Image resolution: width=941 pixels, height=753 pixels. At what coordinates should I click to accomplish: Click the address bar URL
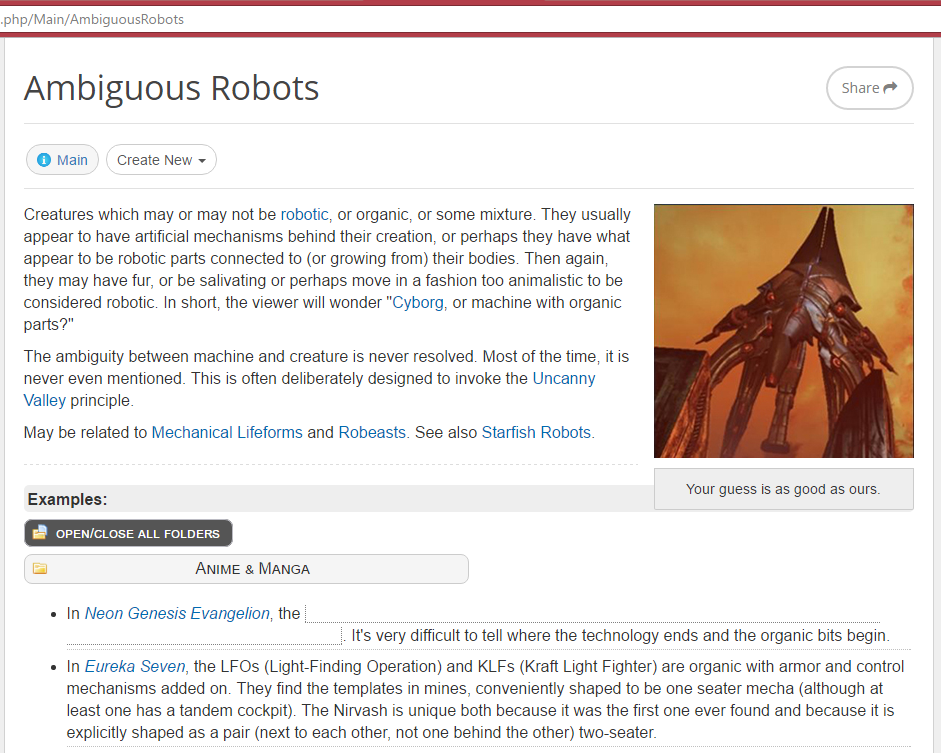pos(92,19)
